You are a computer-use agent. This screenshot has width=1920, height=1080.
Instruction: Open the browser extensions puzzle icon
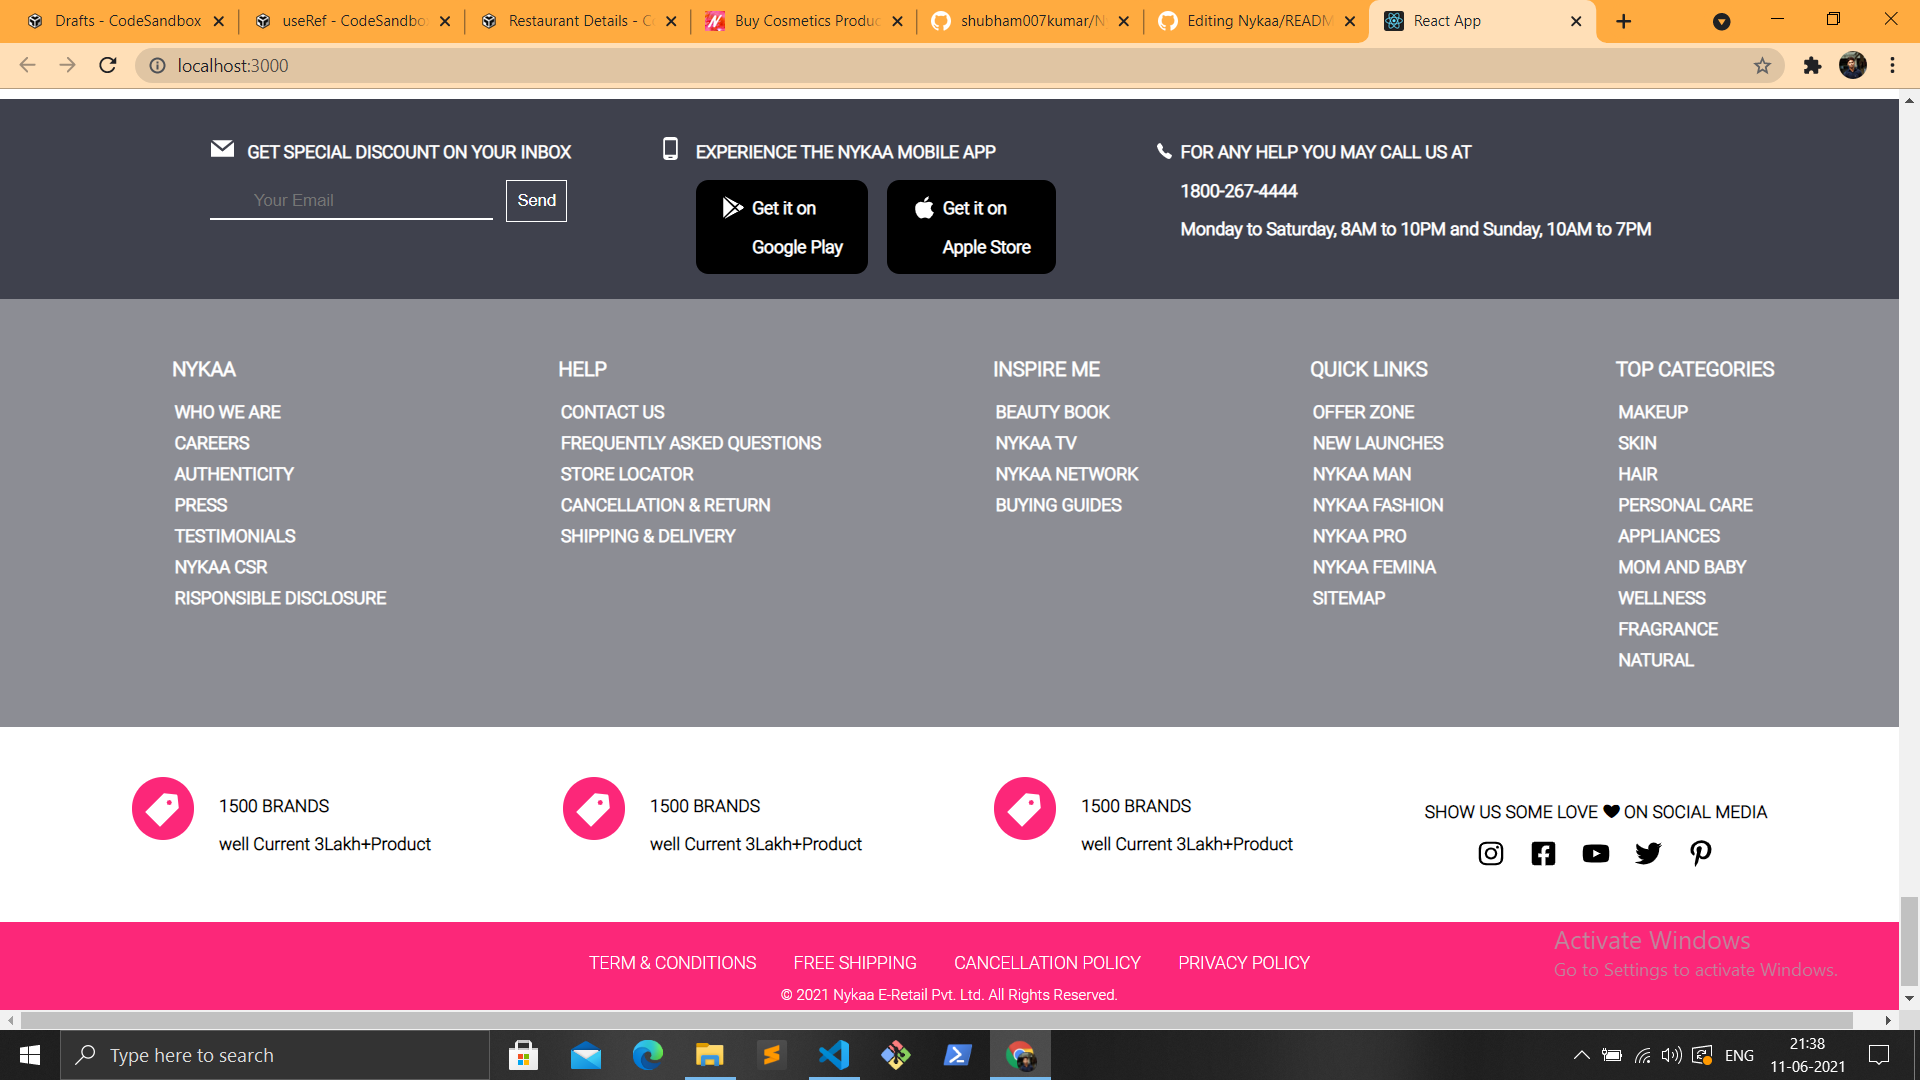tap(1813, 66)
